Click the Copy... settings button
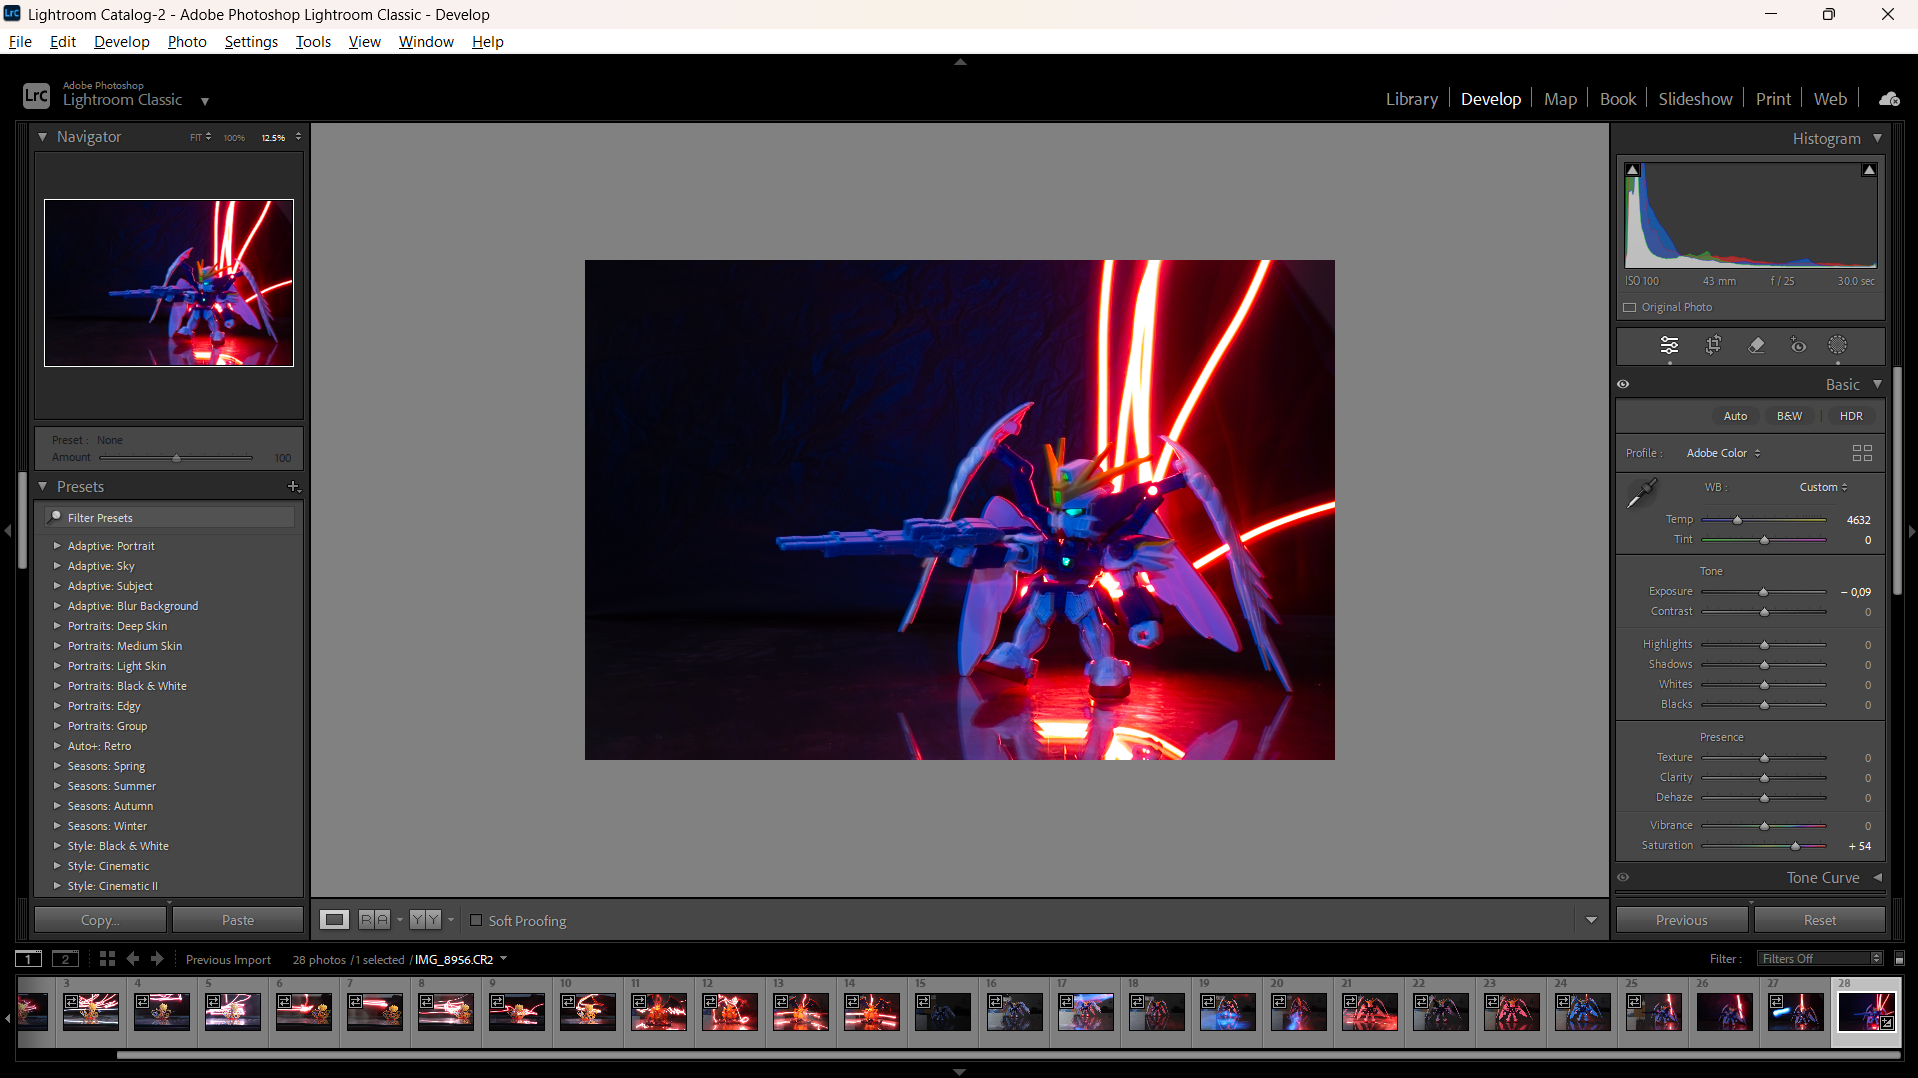1918x1078 pixels. (x=100, y=920)
